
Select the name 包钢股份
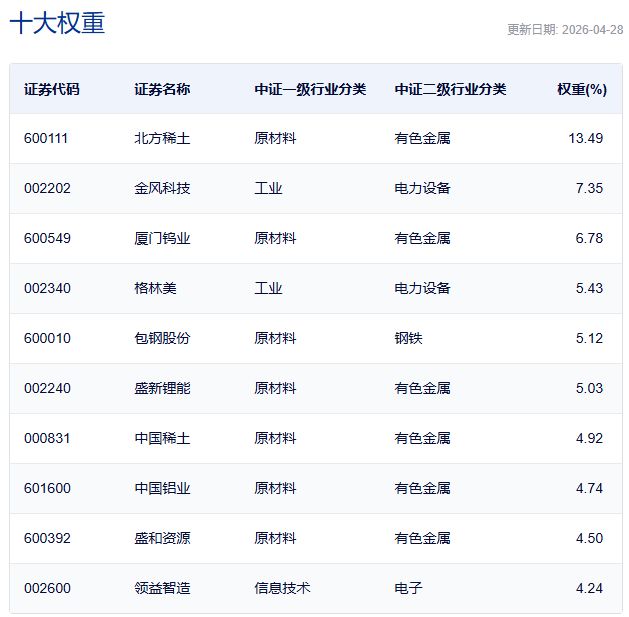tap(162, 338)
